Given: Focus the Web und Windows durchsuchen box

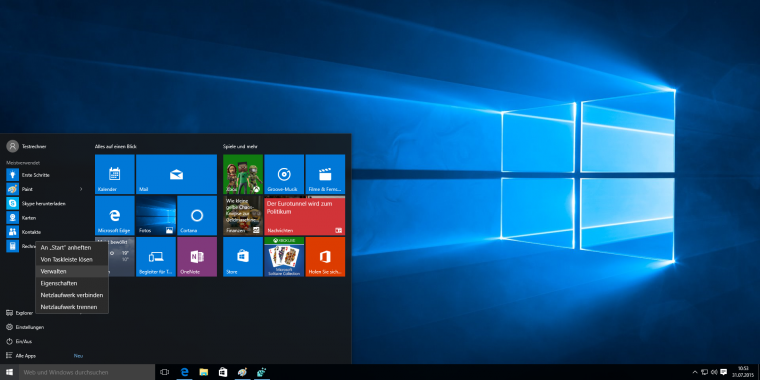Looking at the screenshot, I should (x=87, y=372).
